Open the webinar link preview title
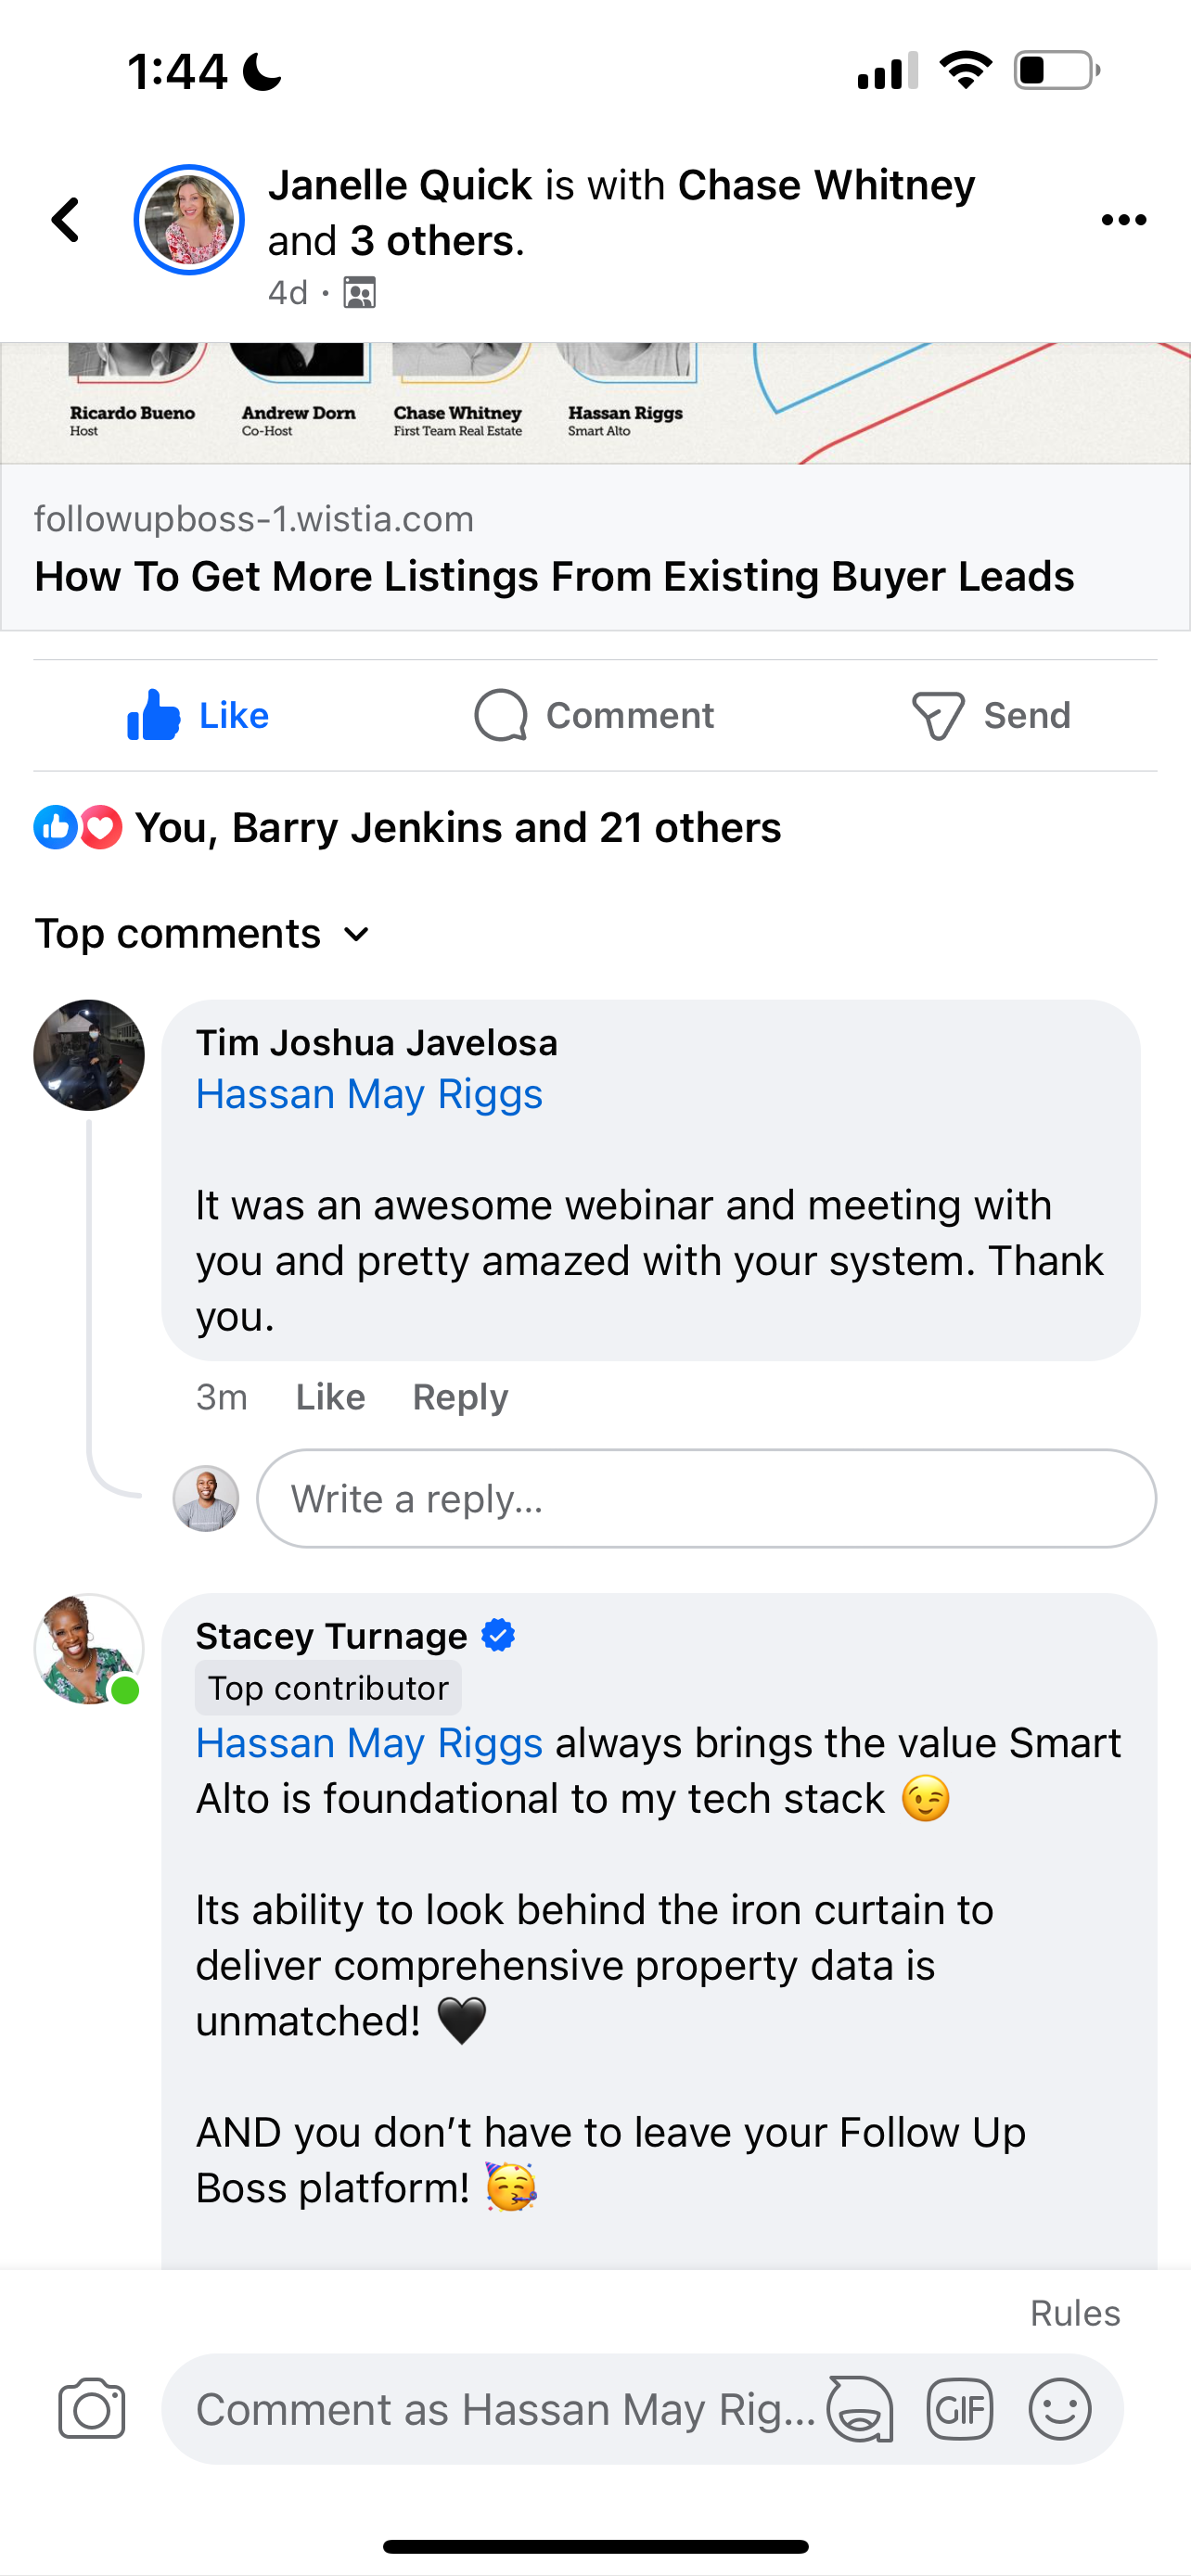 point(554,576)
